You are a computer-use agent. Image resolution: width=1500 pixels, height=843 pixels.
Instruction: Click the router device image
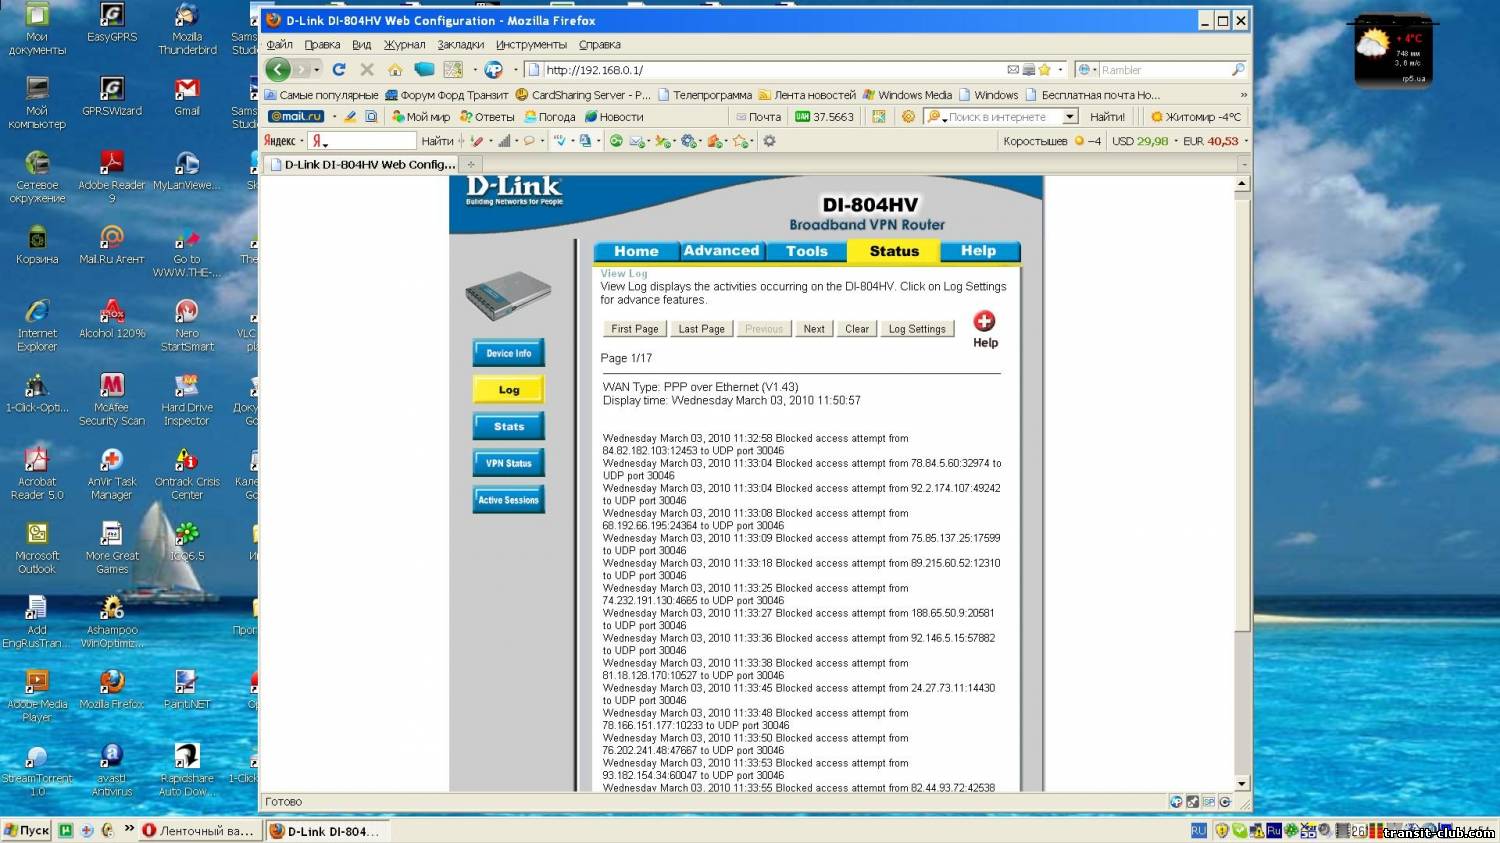[508, 295]
